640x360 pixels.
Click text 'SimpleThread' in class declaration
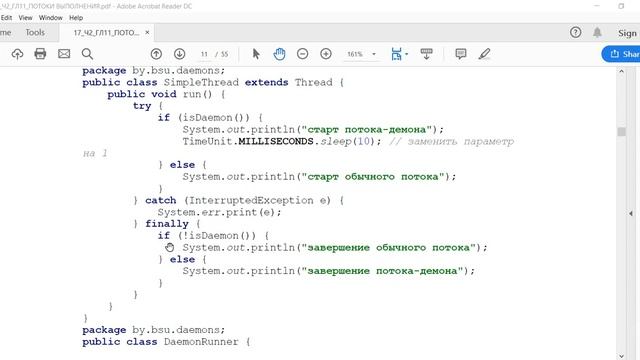pyautogui.click(x=201, y=82)
